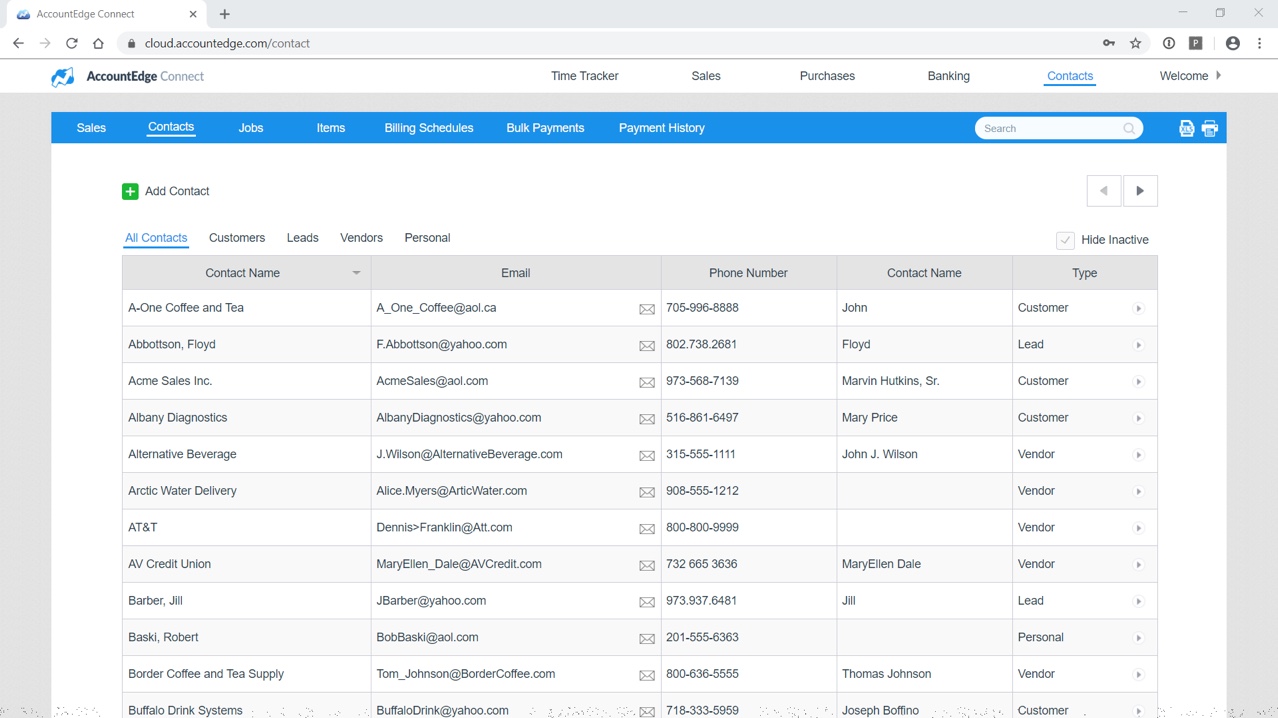Image resolution: width=1278 pixels, height=718 pixels.
Task: Open Purchases in the top menu
Action: tap(827, 76)
